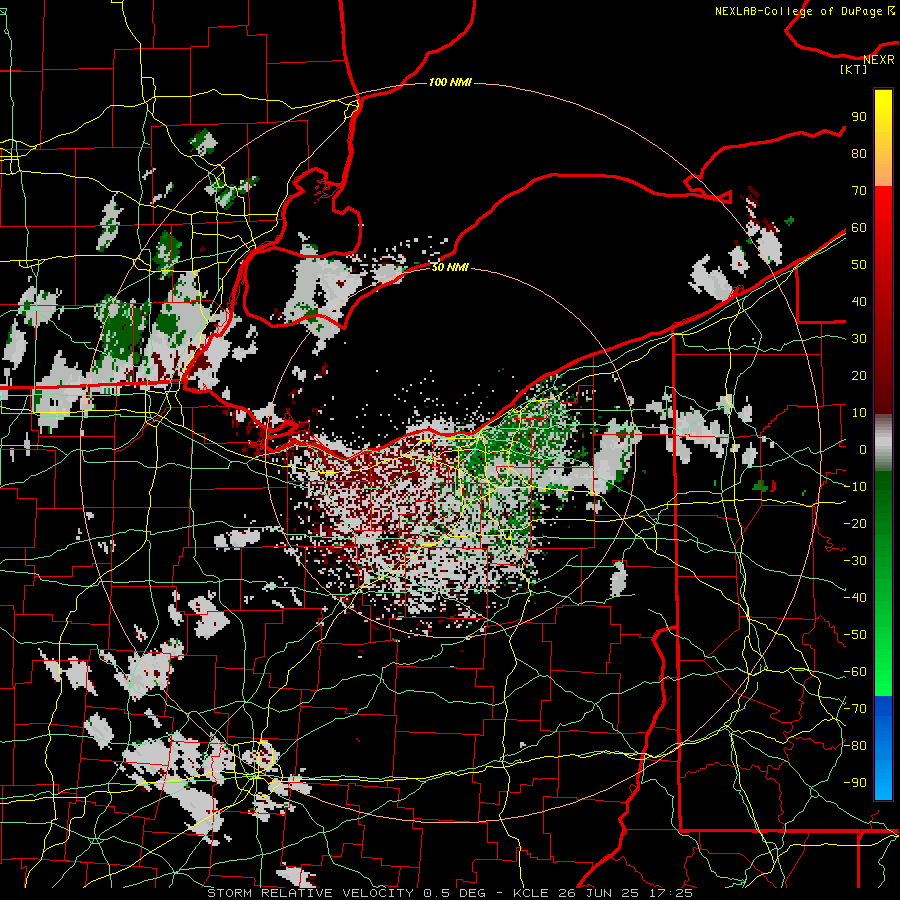The image size is (900, 900).
Task: Click the 50 value on the velocity scale
Action: point(859,265)
